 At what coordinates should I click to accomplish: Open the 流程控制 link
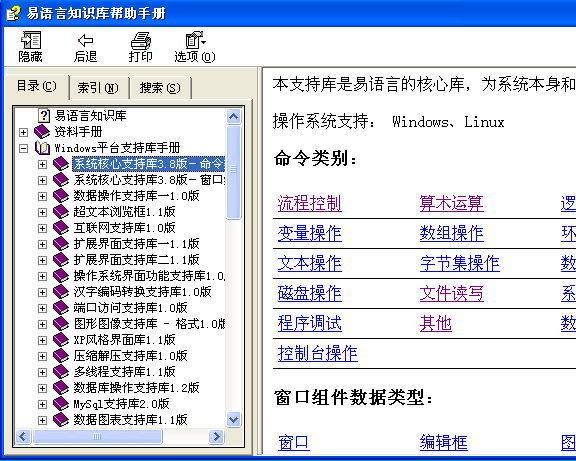pos(310,204)
